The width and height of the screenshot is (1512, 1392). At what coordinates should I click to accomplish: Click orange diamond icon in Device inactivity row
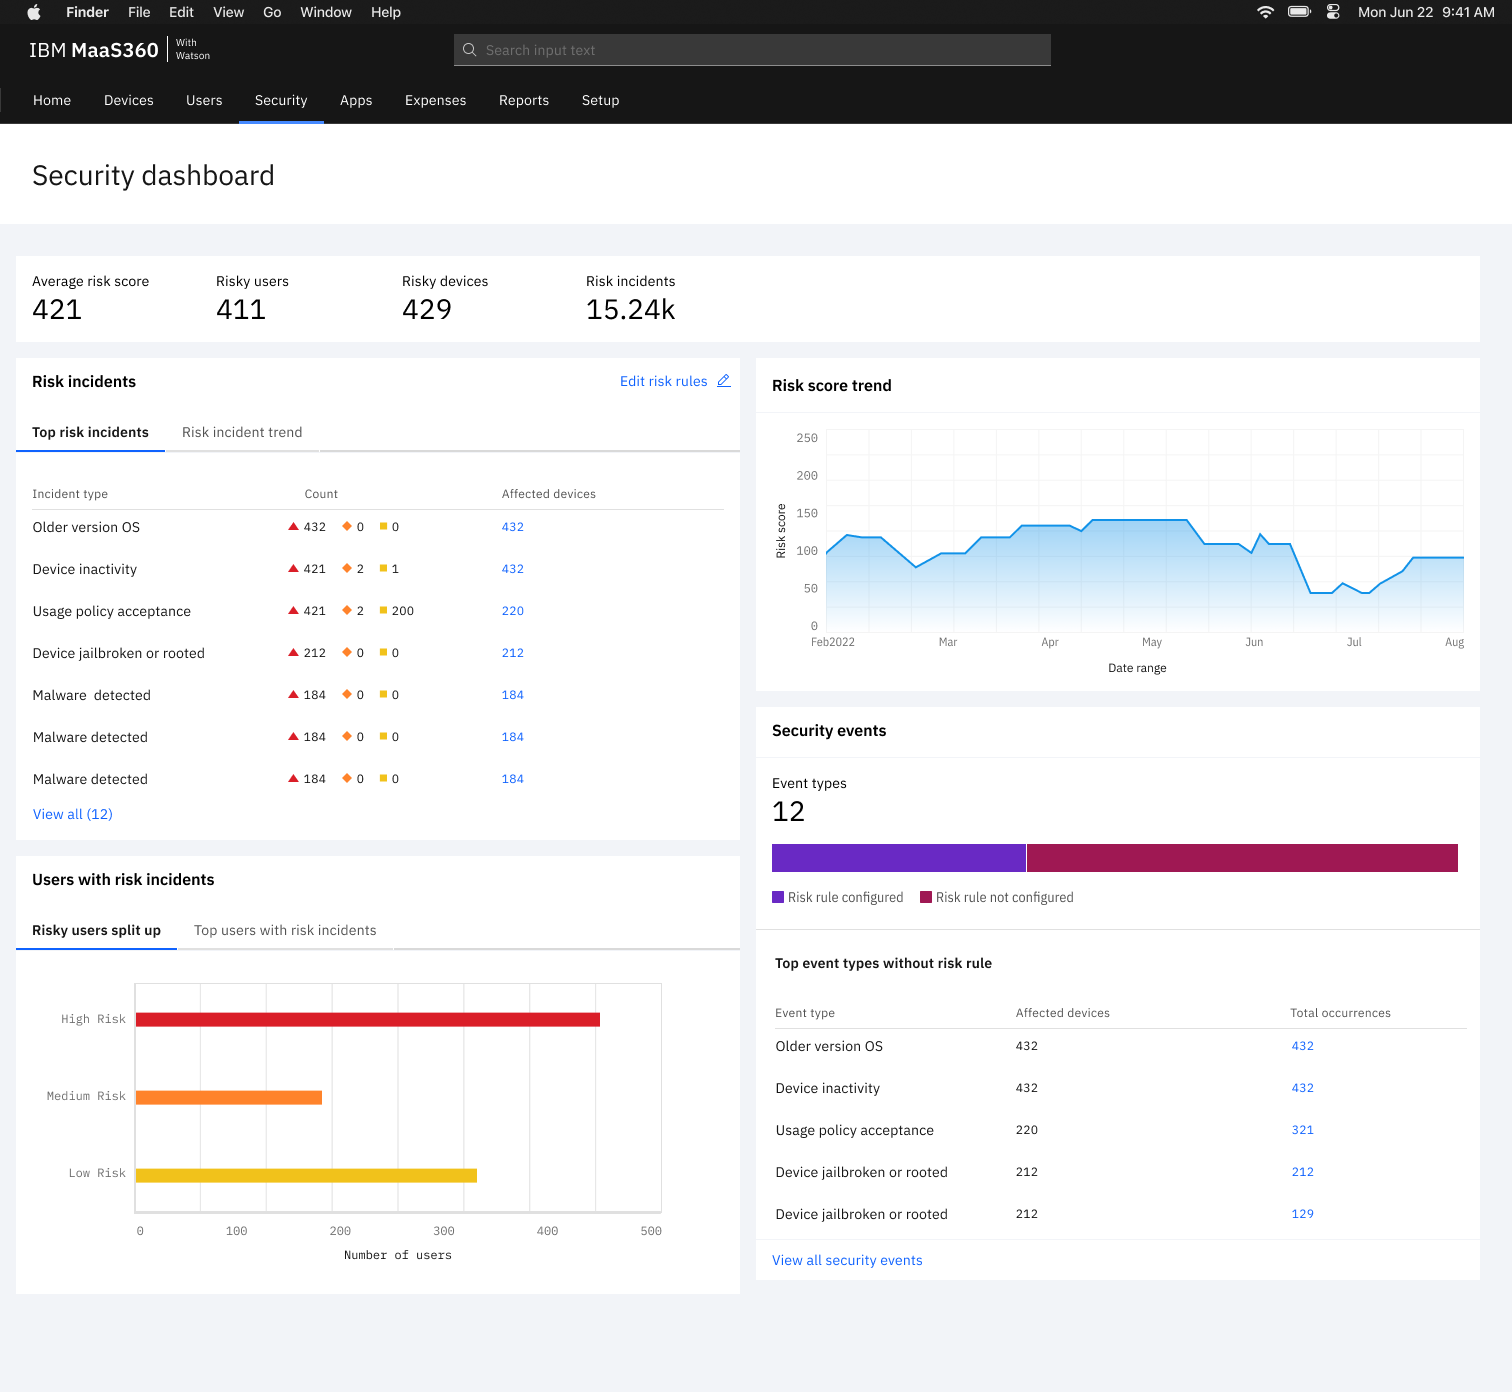tap(347, 569)
